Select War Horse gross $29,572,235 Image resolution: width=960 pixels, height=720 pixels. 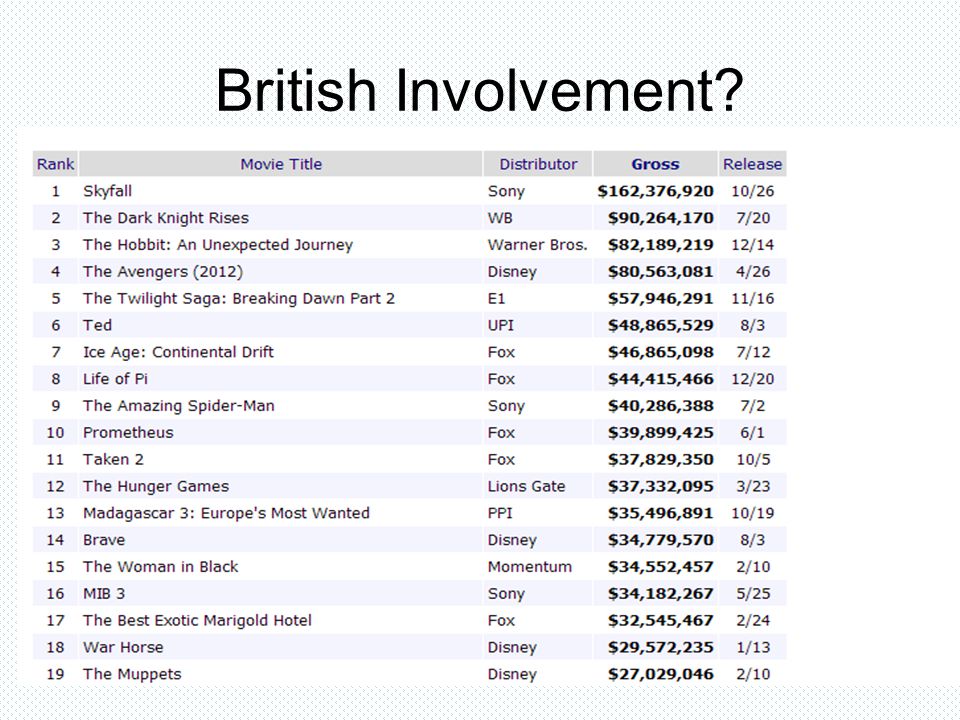pos(661,648)
